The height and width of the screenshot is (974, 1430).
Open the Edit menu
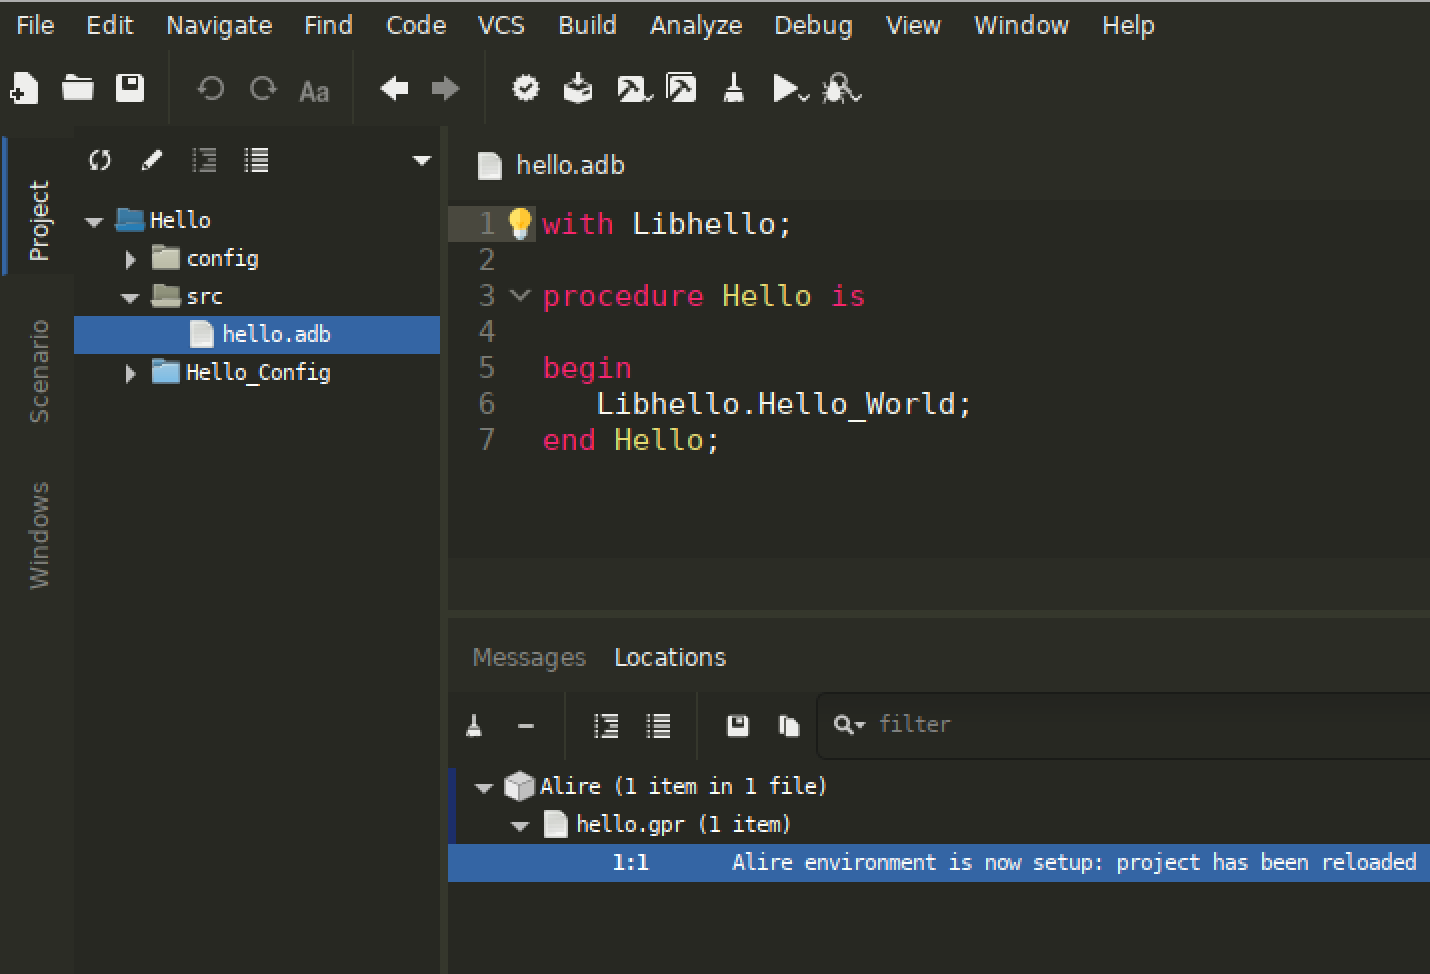[x=109, y=25]
